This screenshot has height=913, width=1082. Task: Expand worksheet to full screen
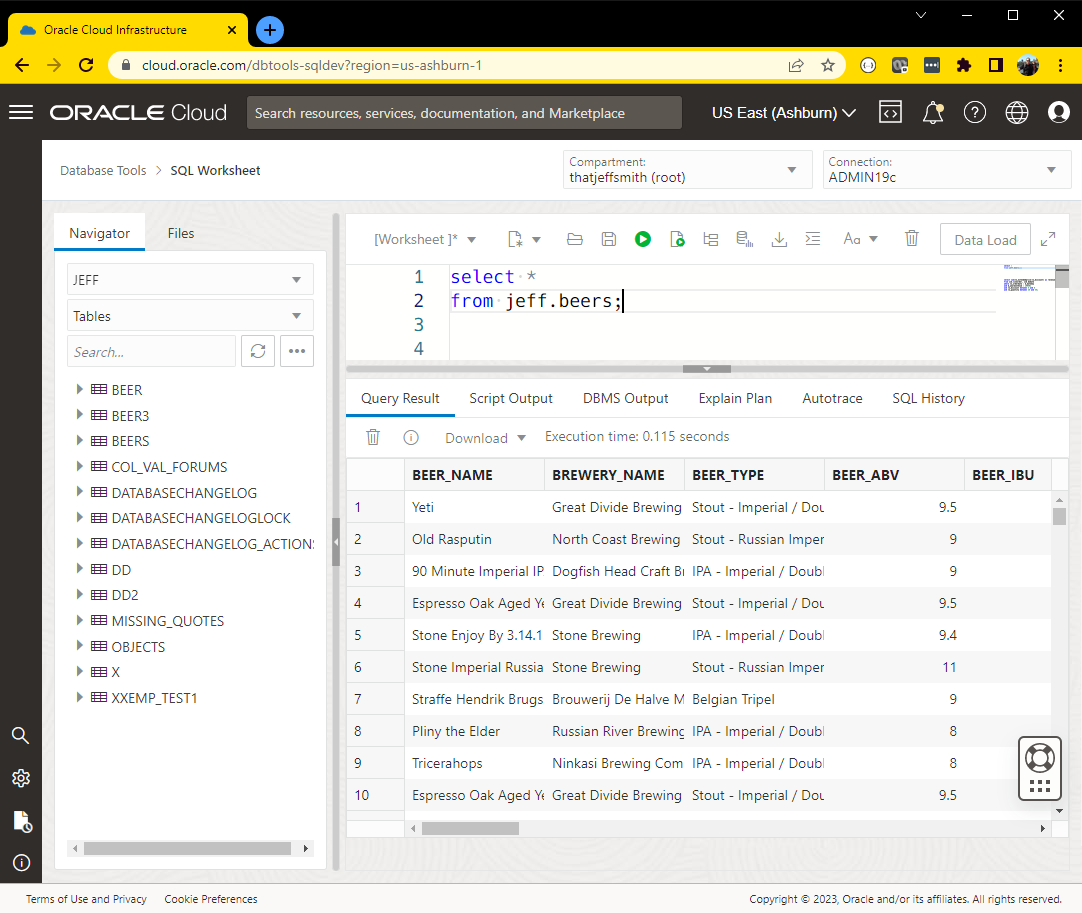click(x=1047, y=239)
